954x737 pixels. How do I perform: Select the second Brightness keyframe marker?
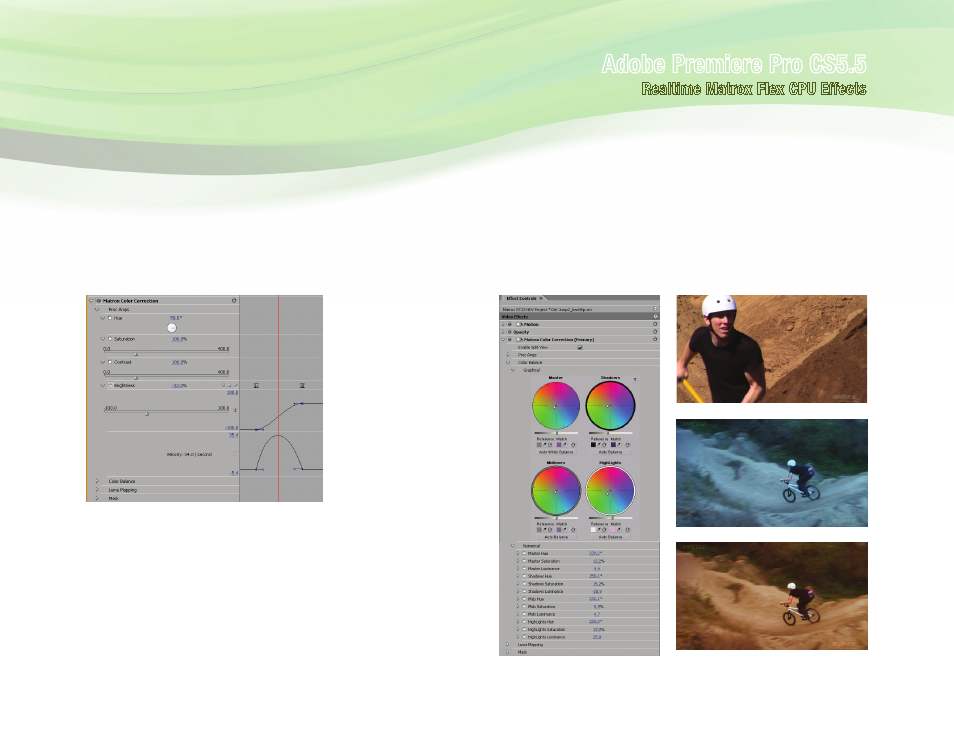click(x=302, y=385)
